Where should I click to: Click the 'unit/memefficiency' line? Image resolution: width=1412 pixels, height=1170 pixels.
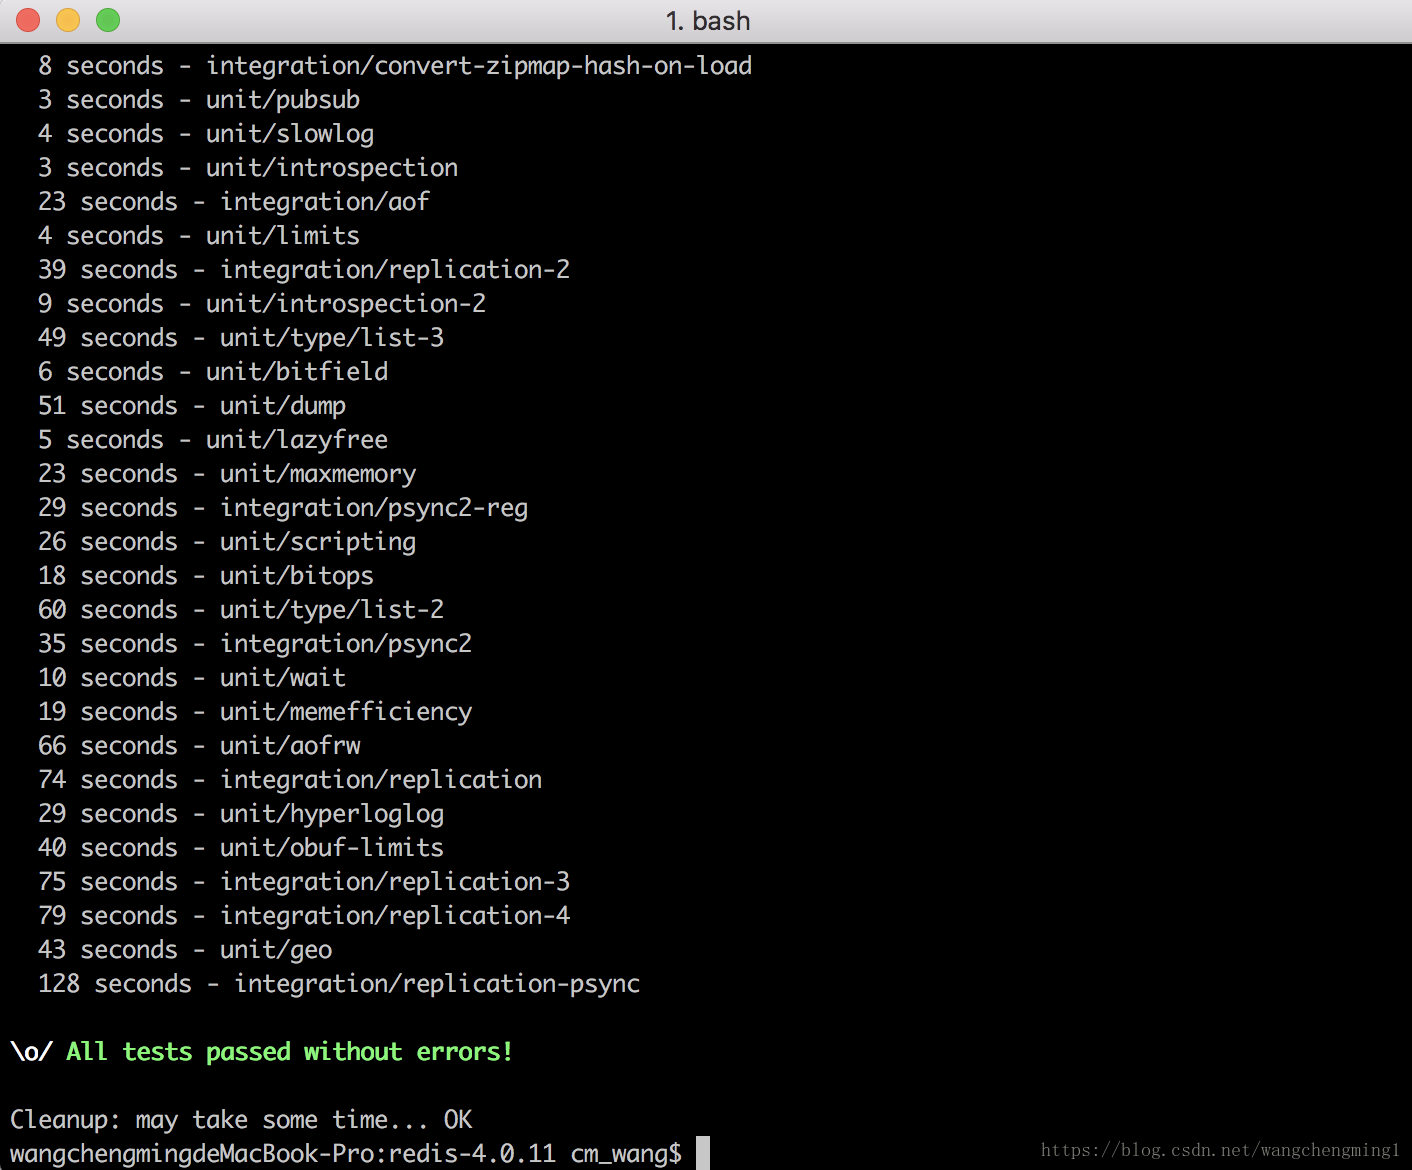[255, 712]
